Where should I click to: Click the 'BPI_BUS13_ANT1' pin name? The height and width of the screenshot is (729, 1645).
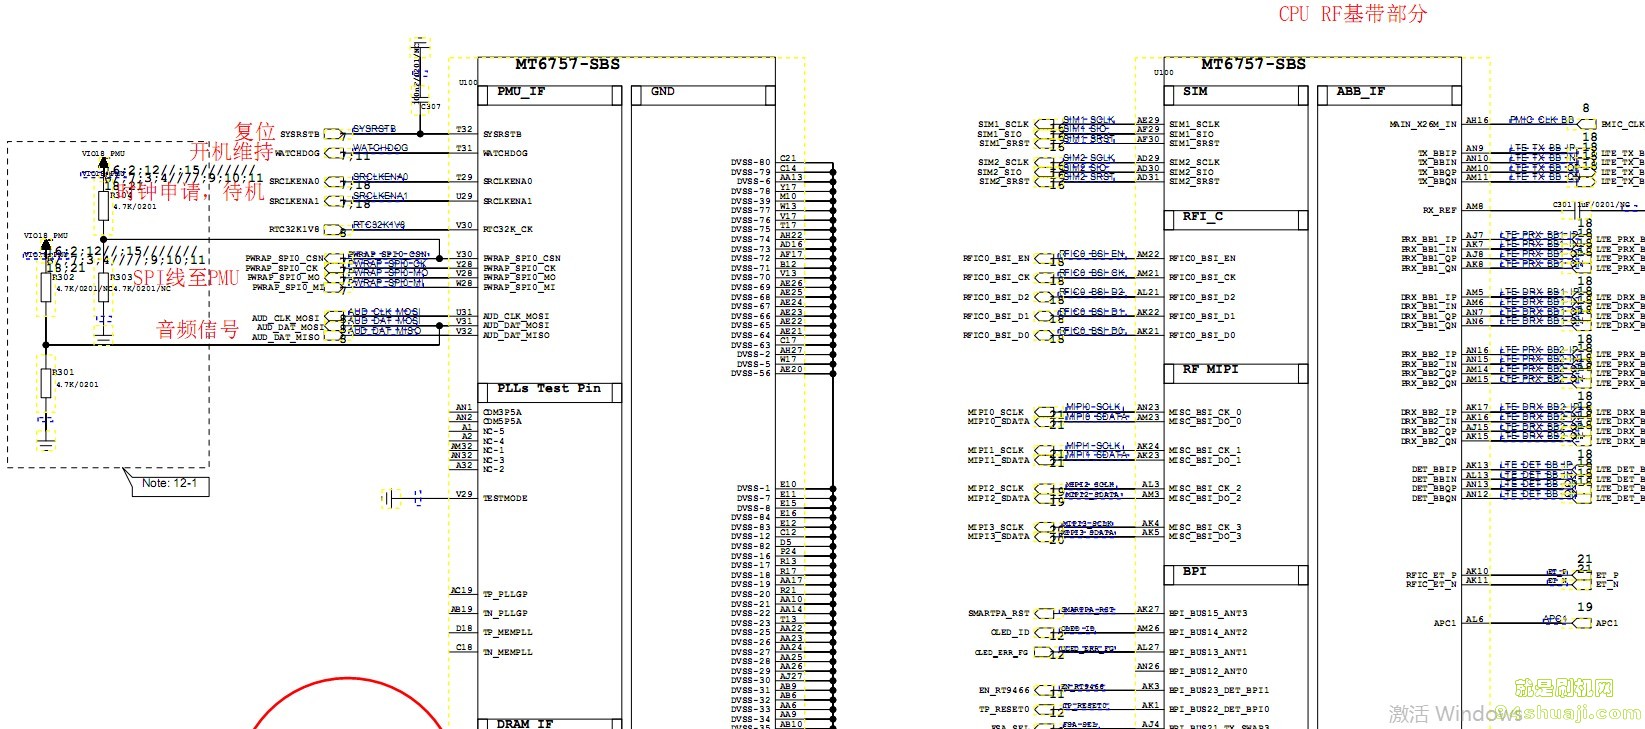(1208, 652)
